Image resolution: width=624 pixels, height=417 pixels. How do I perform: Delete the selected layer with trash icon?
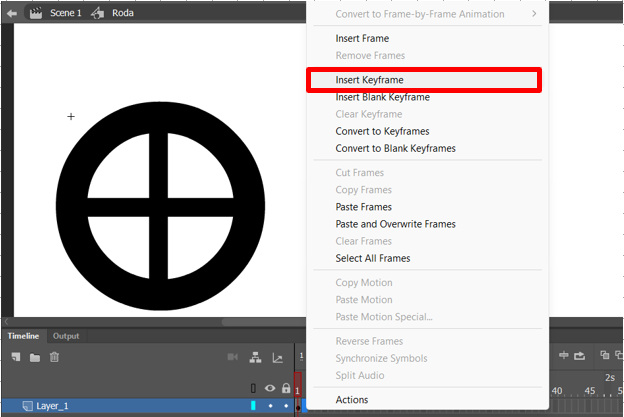click(54, 357)
